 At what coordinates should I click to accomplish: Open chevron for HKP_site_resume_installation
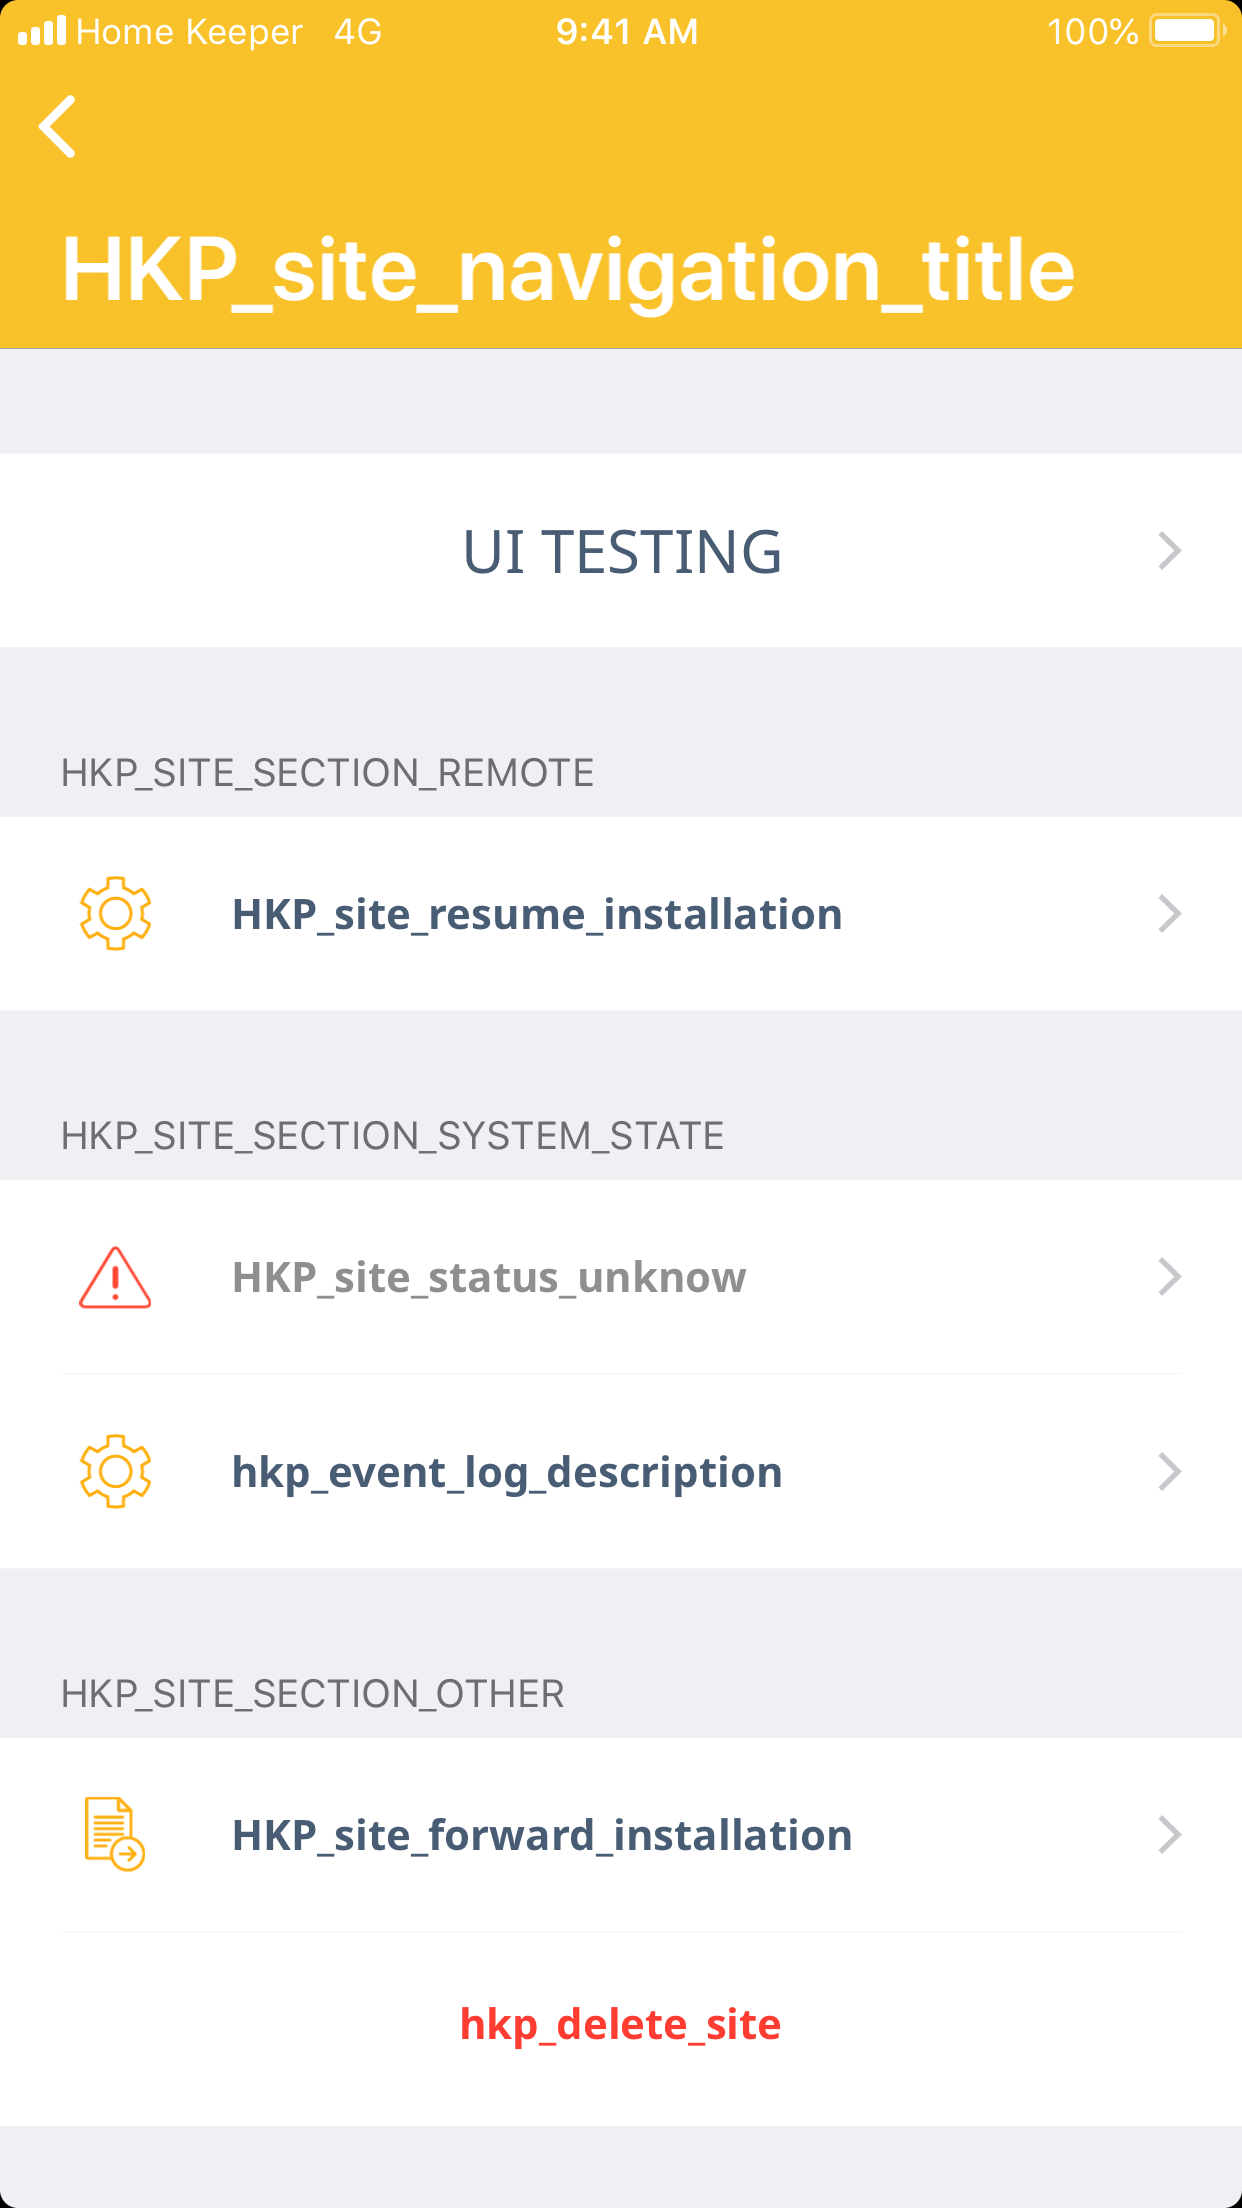pos(1169,914)
